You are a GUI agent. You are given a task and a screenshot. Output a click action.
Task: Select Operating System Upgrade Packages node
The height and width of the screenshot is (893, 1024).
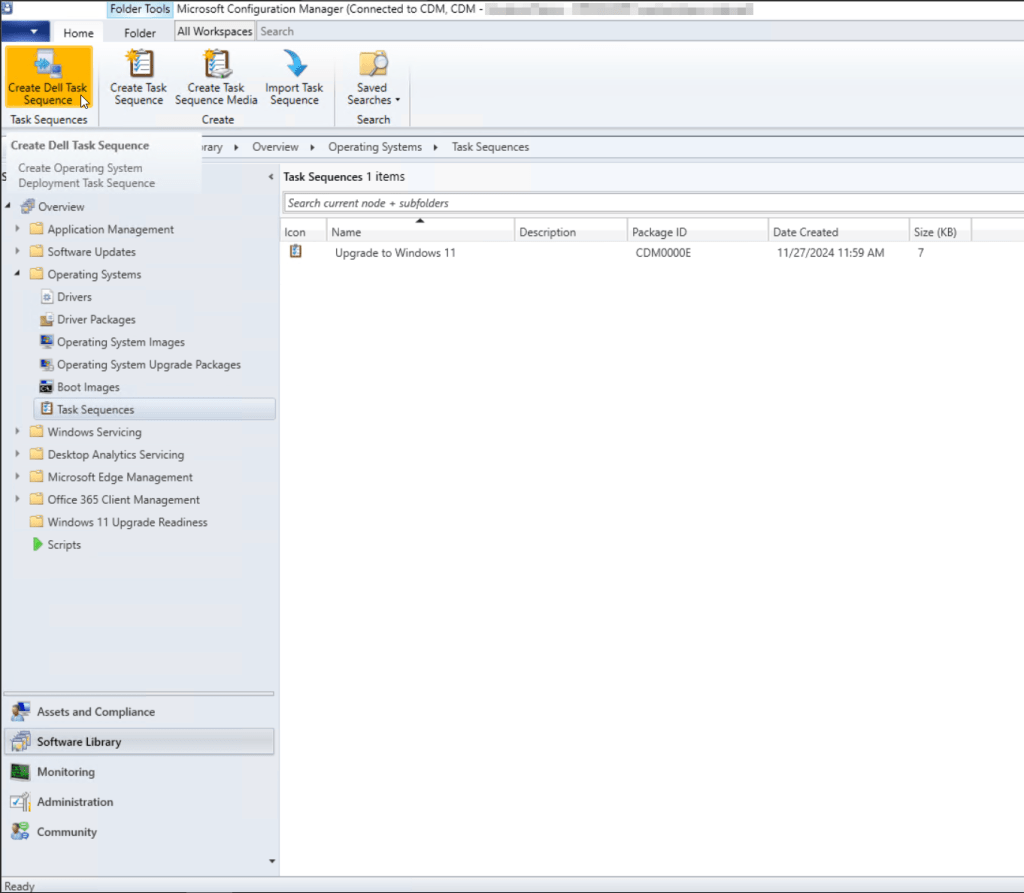tap(148, 365)
